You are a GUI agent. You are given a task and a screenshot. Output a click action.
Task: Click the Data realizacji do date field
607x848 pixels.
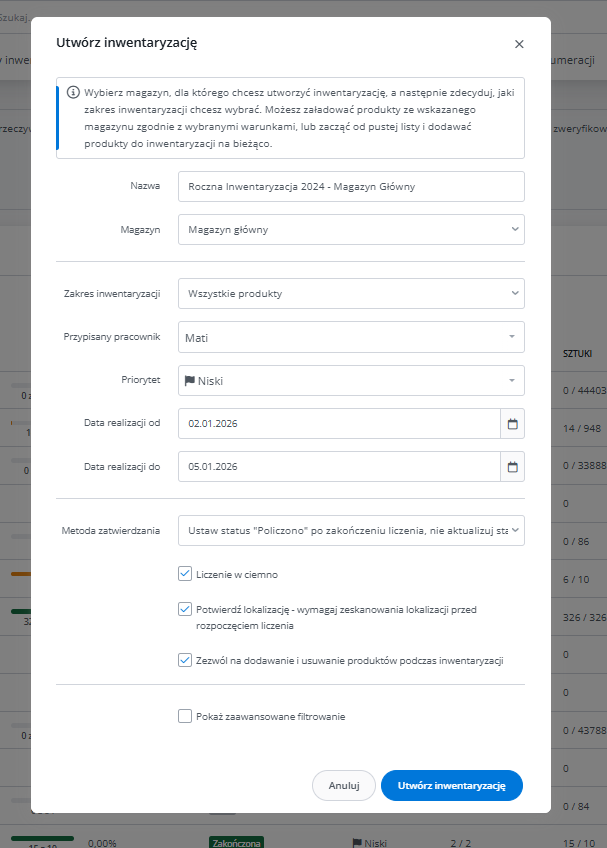[339, 467]
